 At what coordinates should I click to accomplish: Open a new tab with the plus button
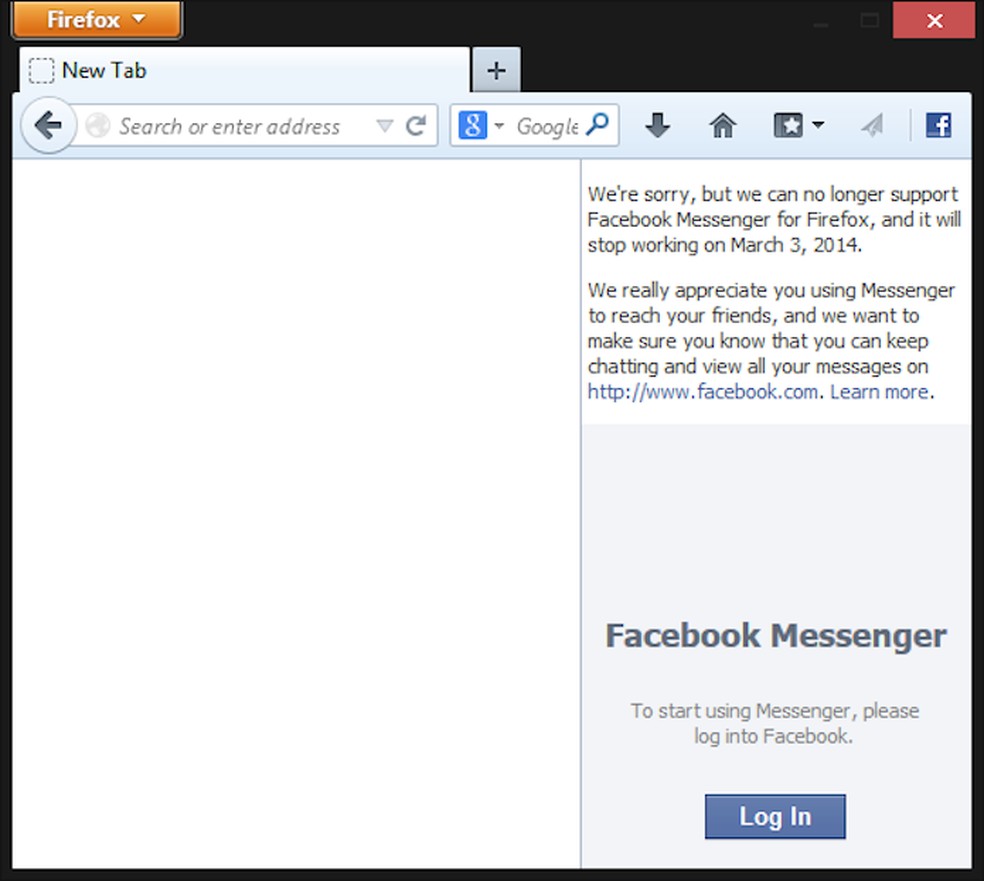[x=494, y=70]
